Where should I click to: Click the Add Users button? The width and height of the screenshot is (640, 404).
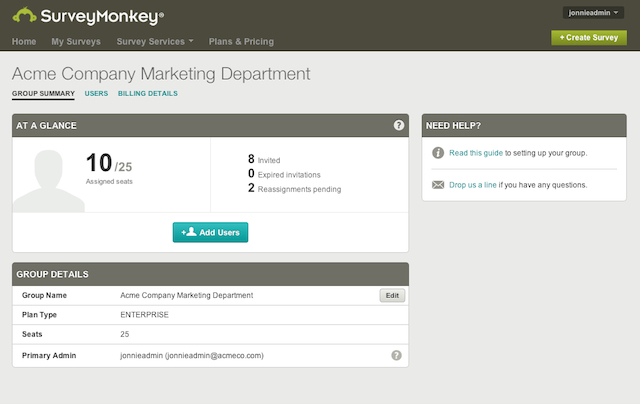point(210,232)
